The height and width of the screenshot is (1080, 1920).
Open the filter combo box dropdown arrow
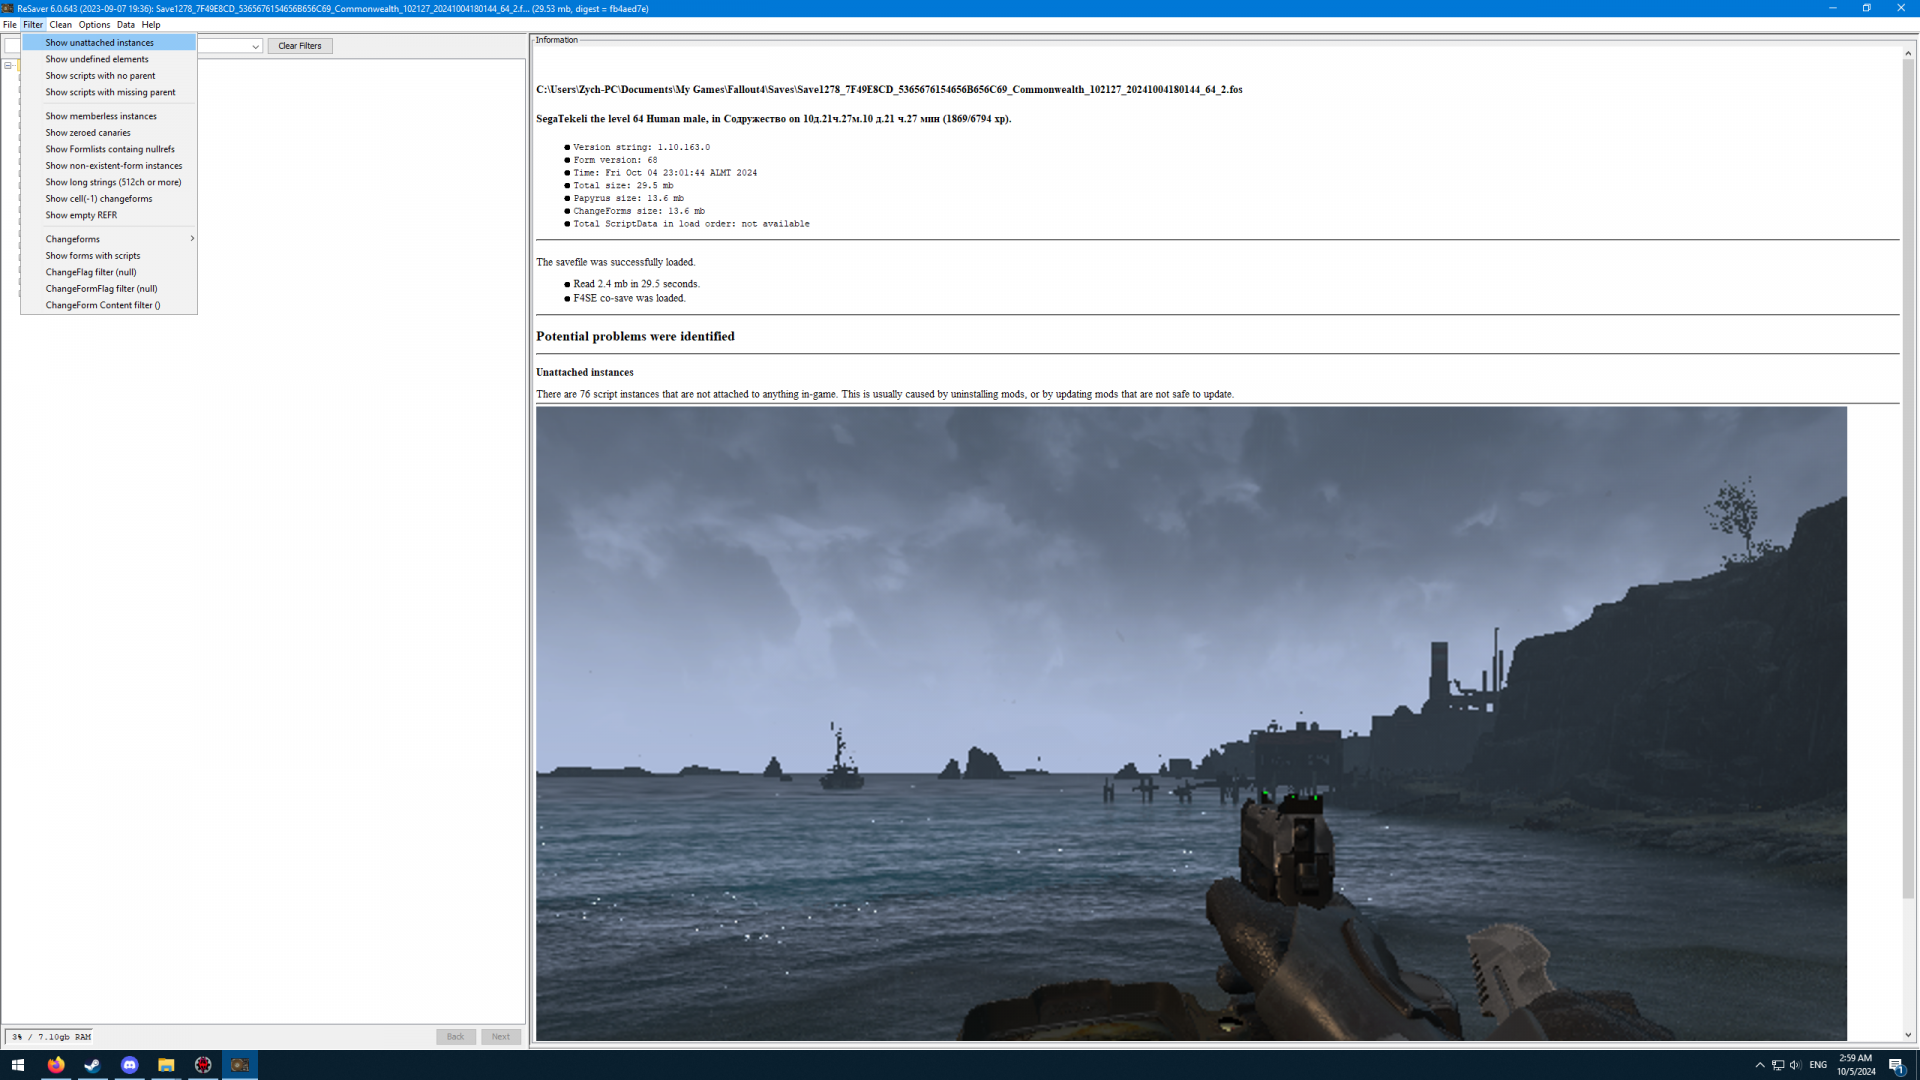click(x=255, y=46)
